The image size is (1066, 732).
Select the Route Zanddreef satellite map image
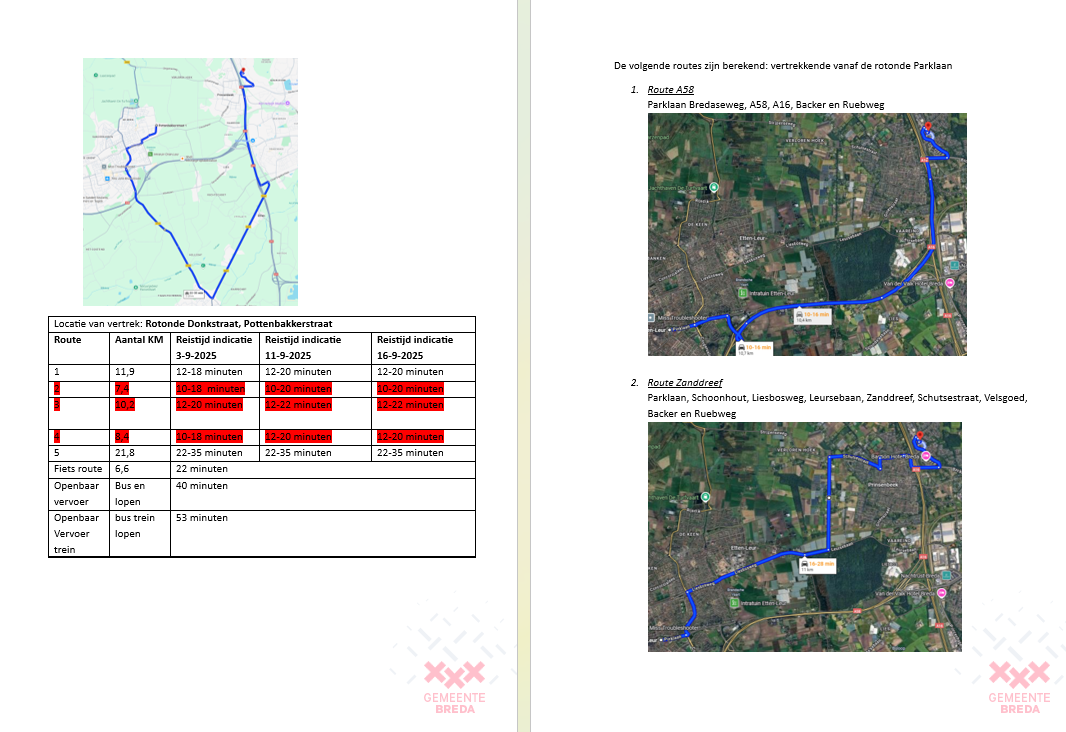click(x=804, y=536)
